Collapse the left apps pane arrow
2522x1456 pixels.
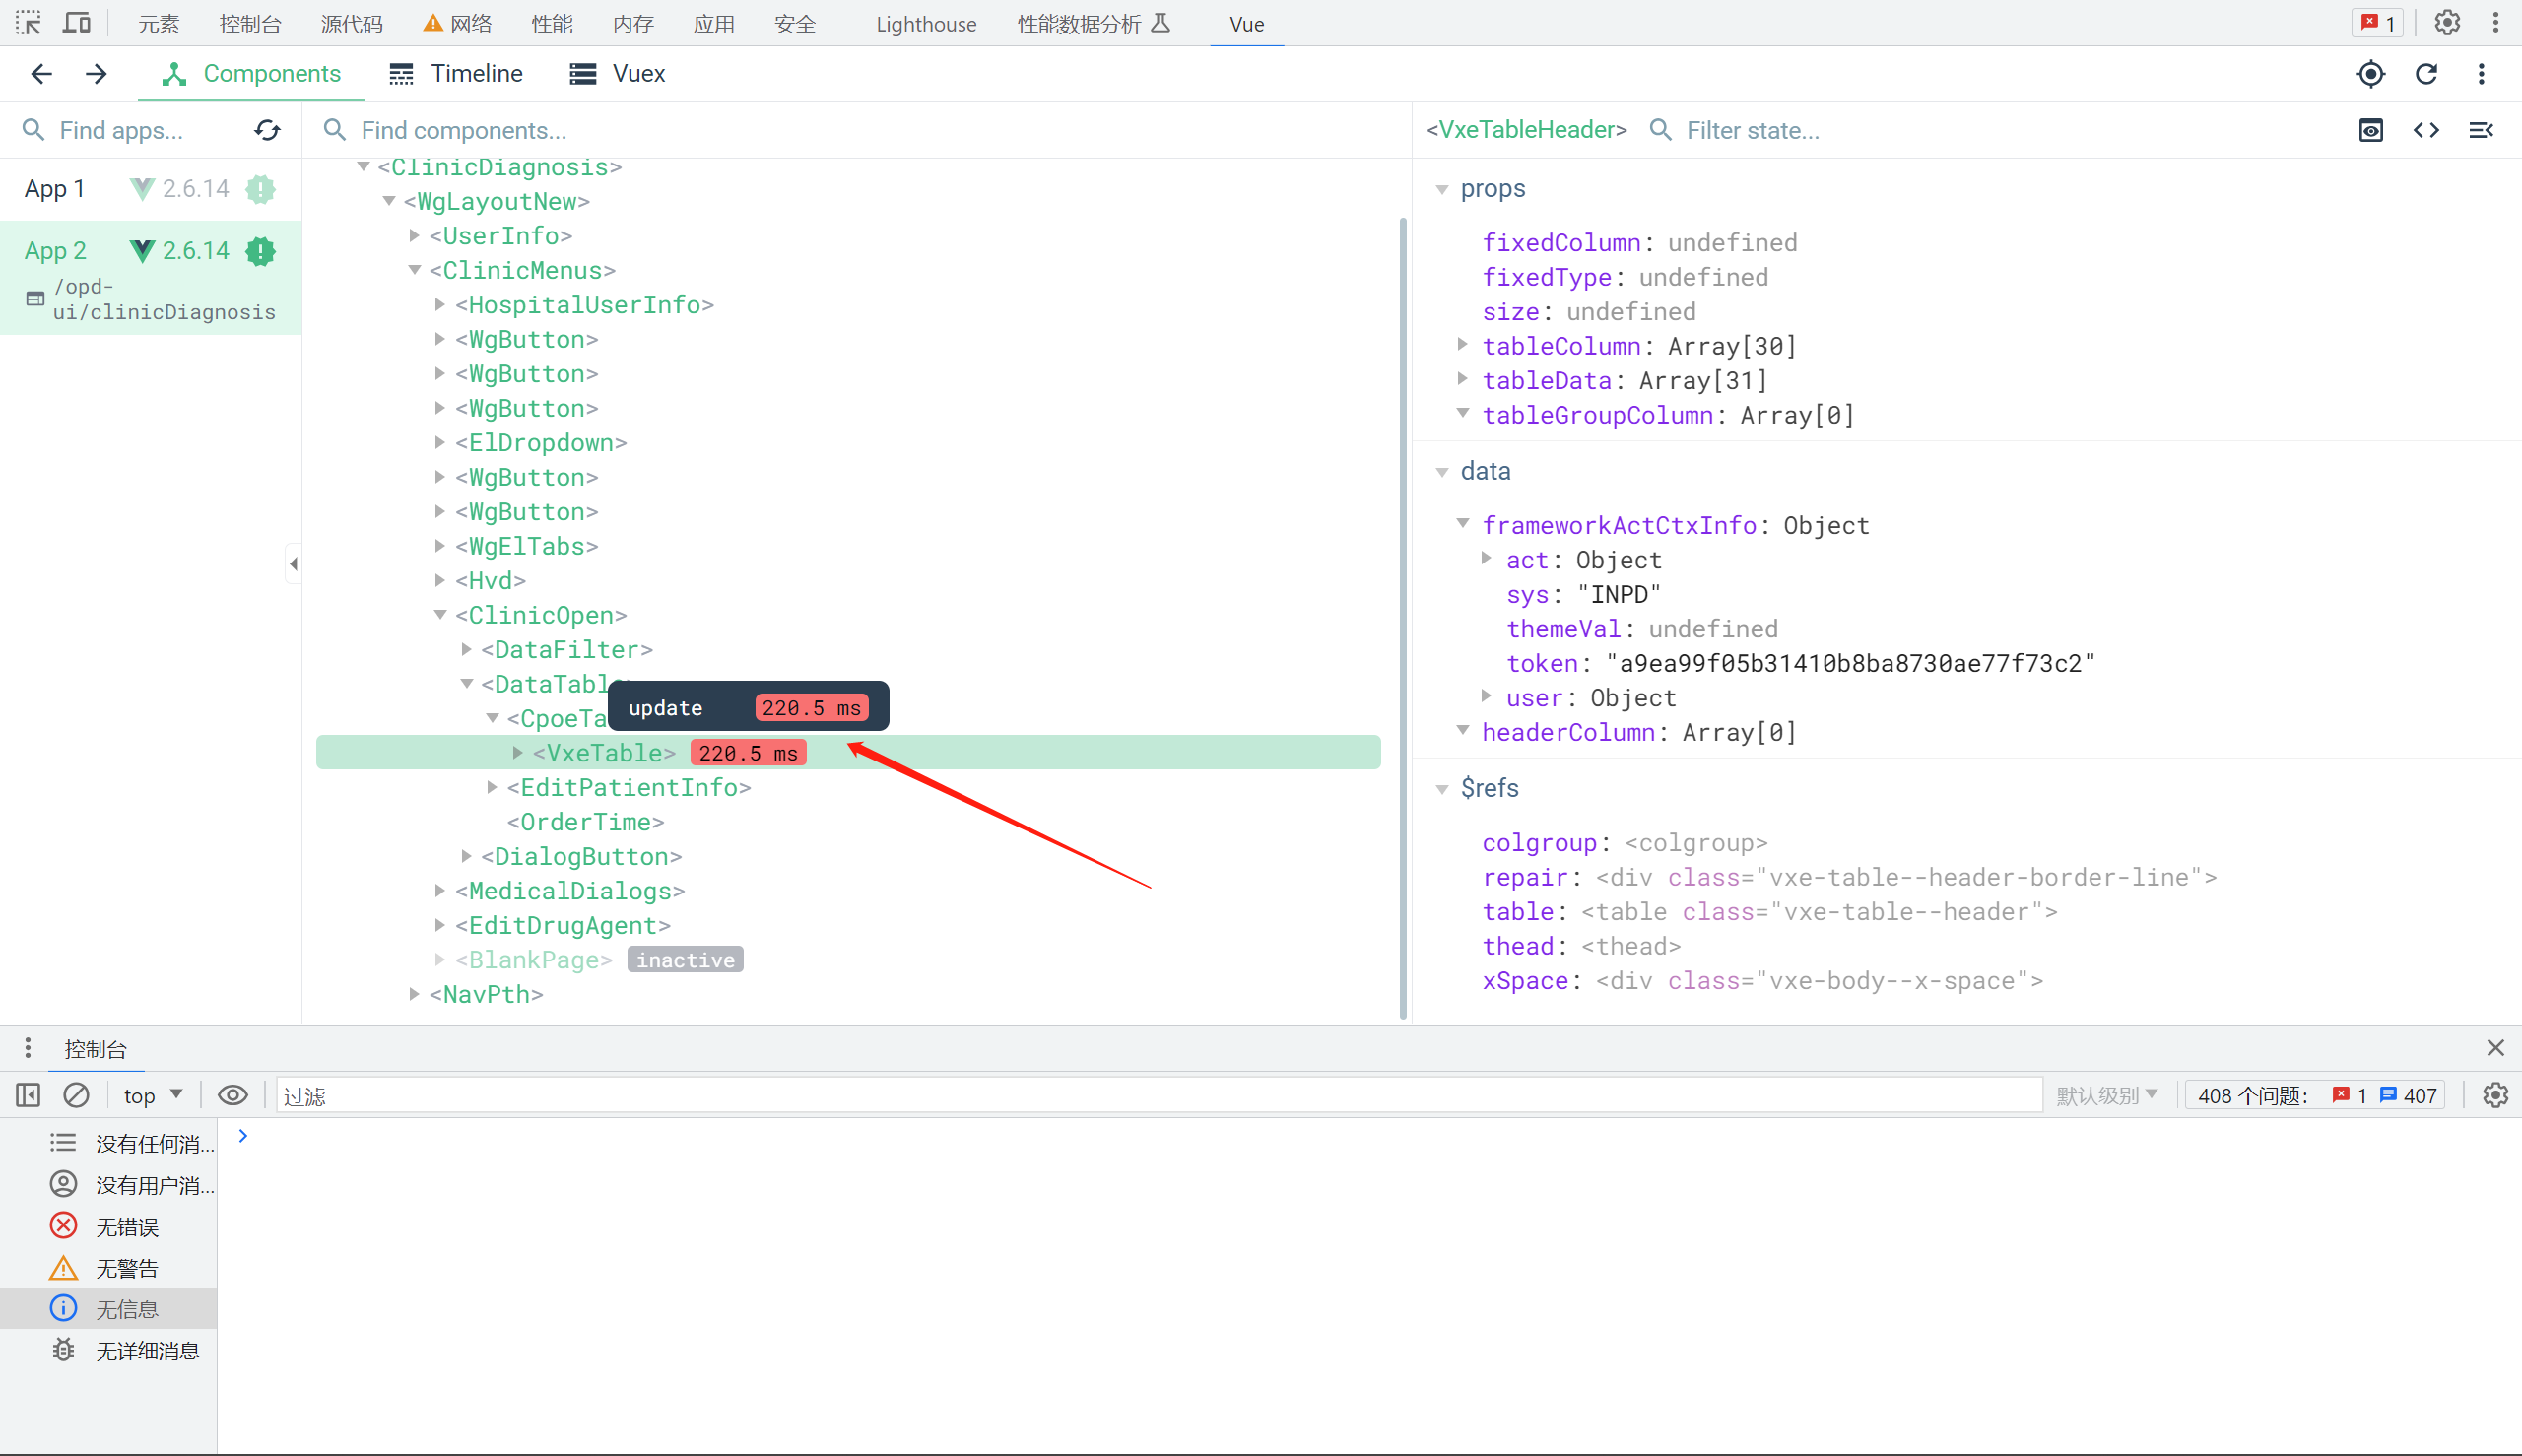click(293, 564)
